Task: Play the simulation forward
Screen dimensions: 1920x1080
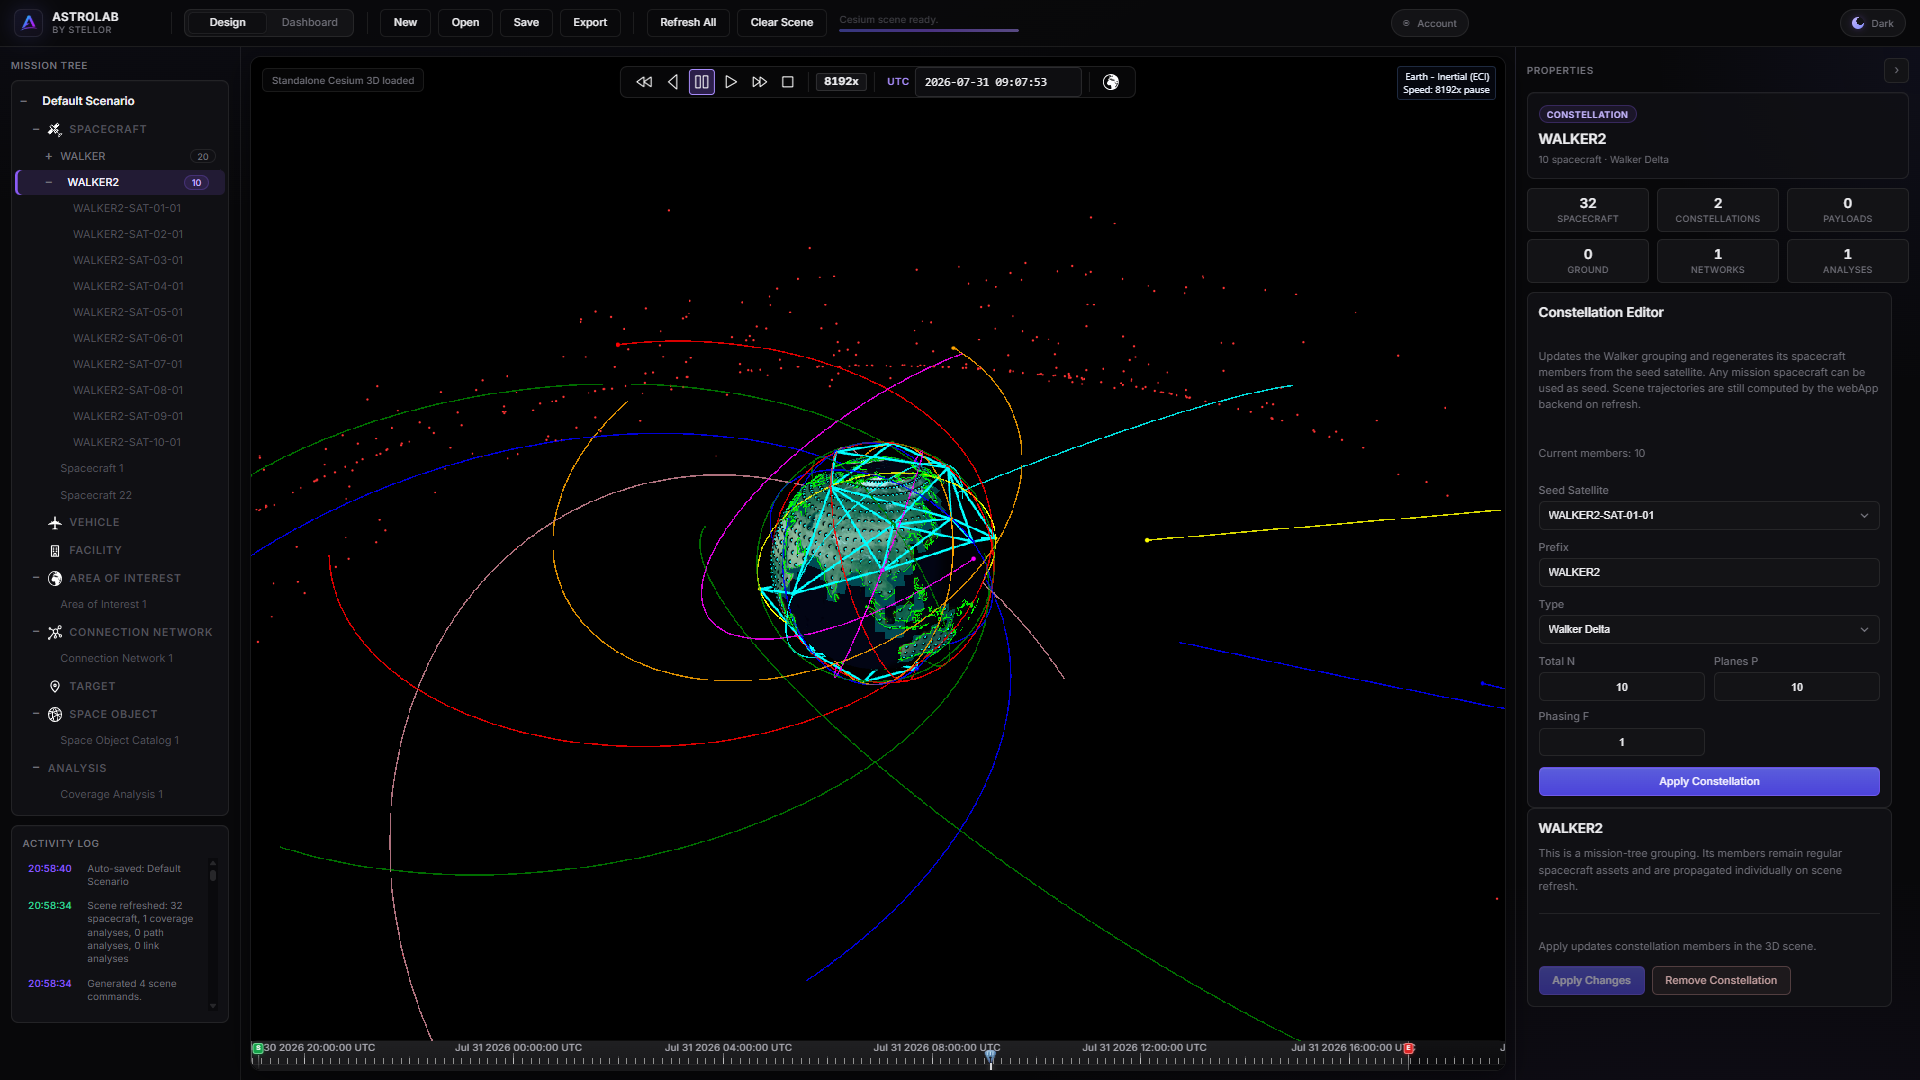Action: [731, 82]
